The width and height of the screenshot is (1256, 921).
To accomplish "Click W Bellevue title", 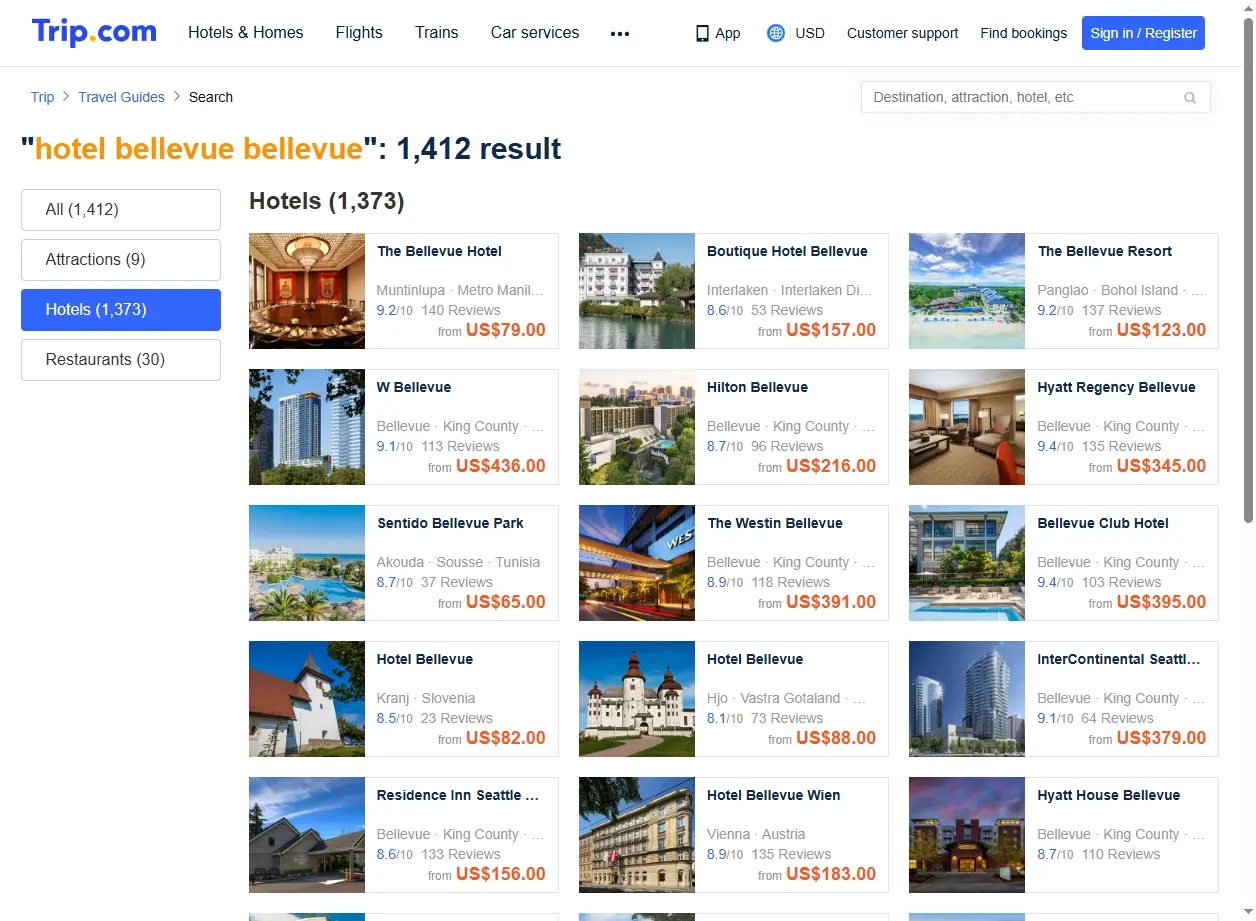I will click(x=414, y=388).
